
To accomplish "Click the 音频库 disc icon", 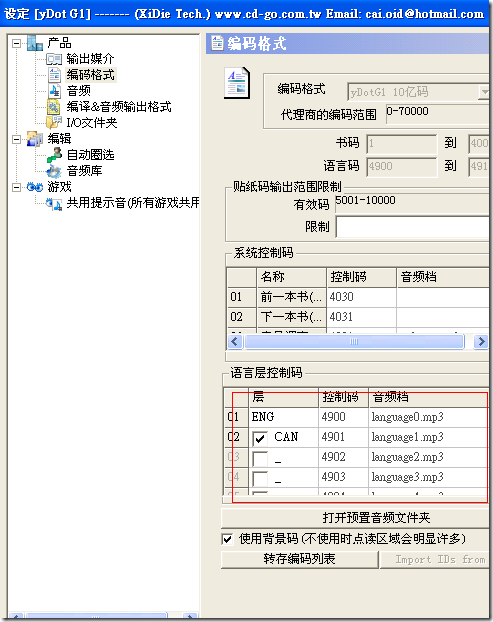I will [x=54, y=171].
